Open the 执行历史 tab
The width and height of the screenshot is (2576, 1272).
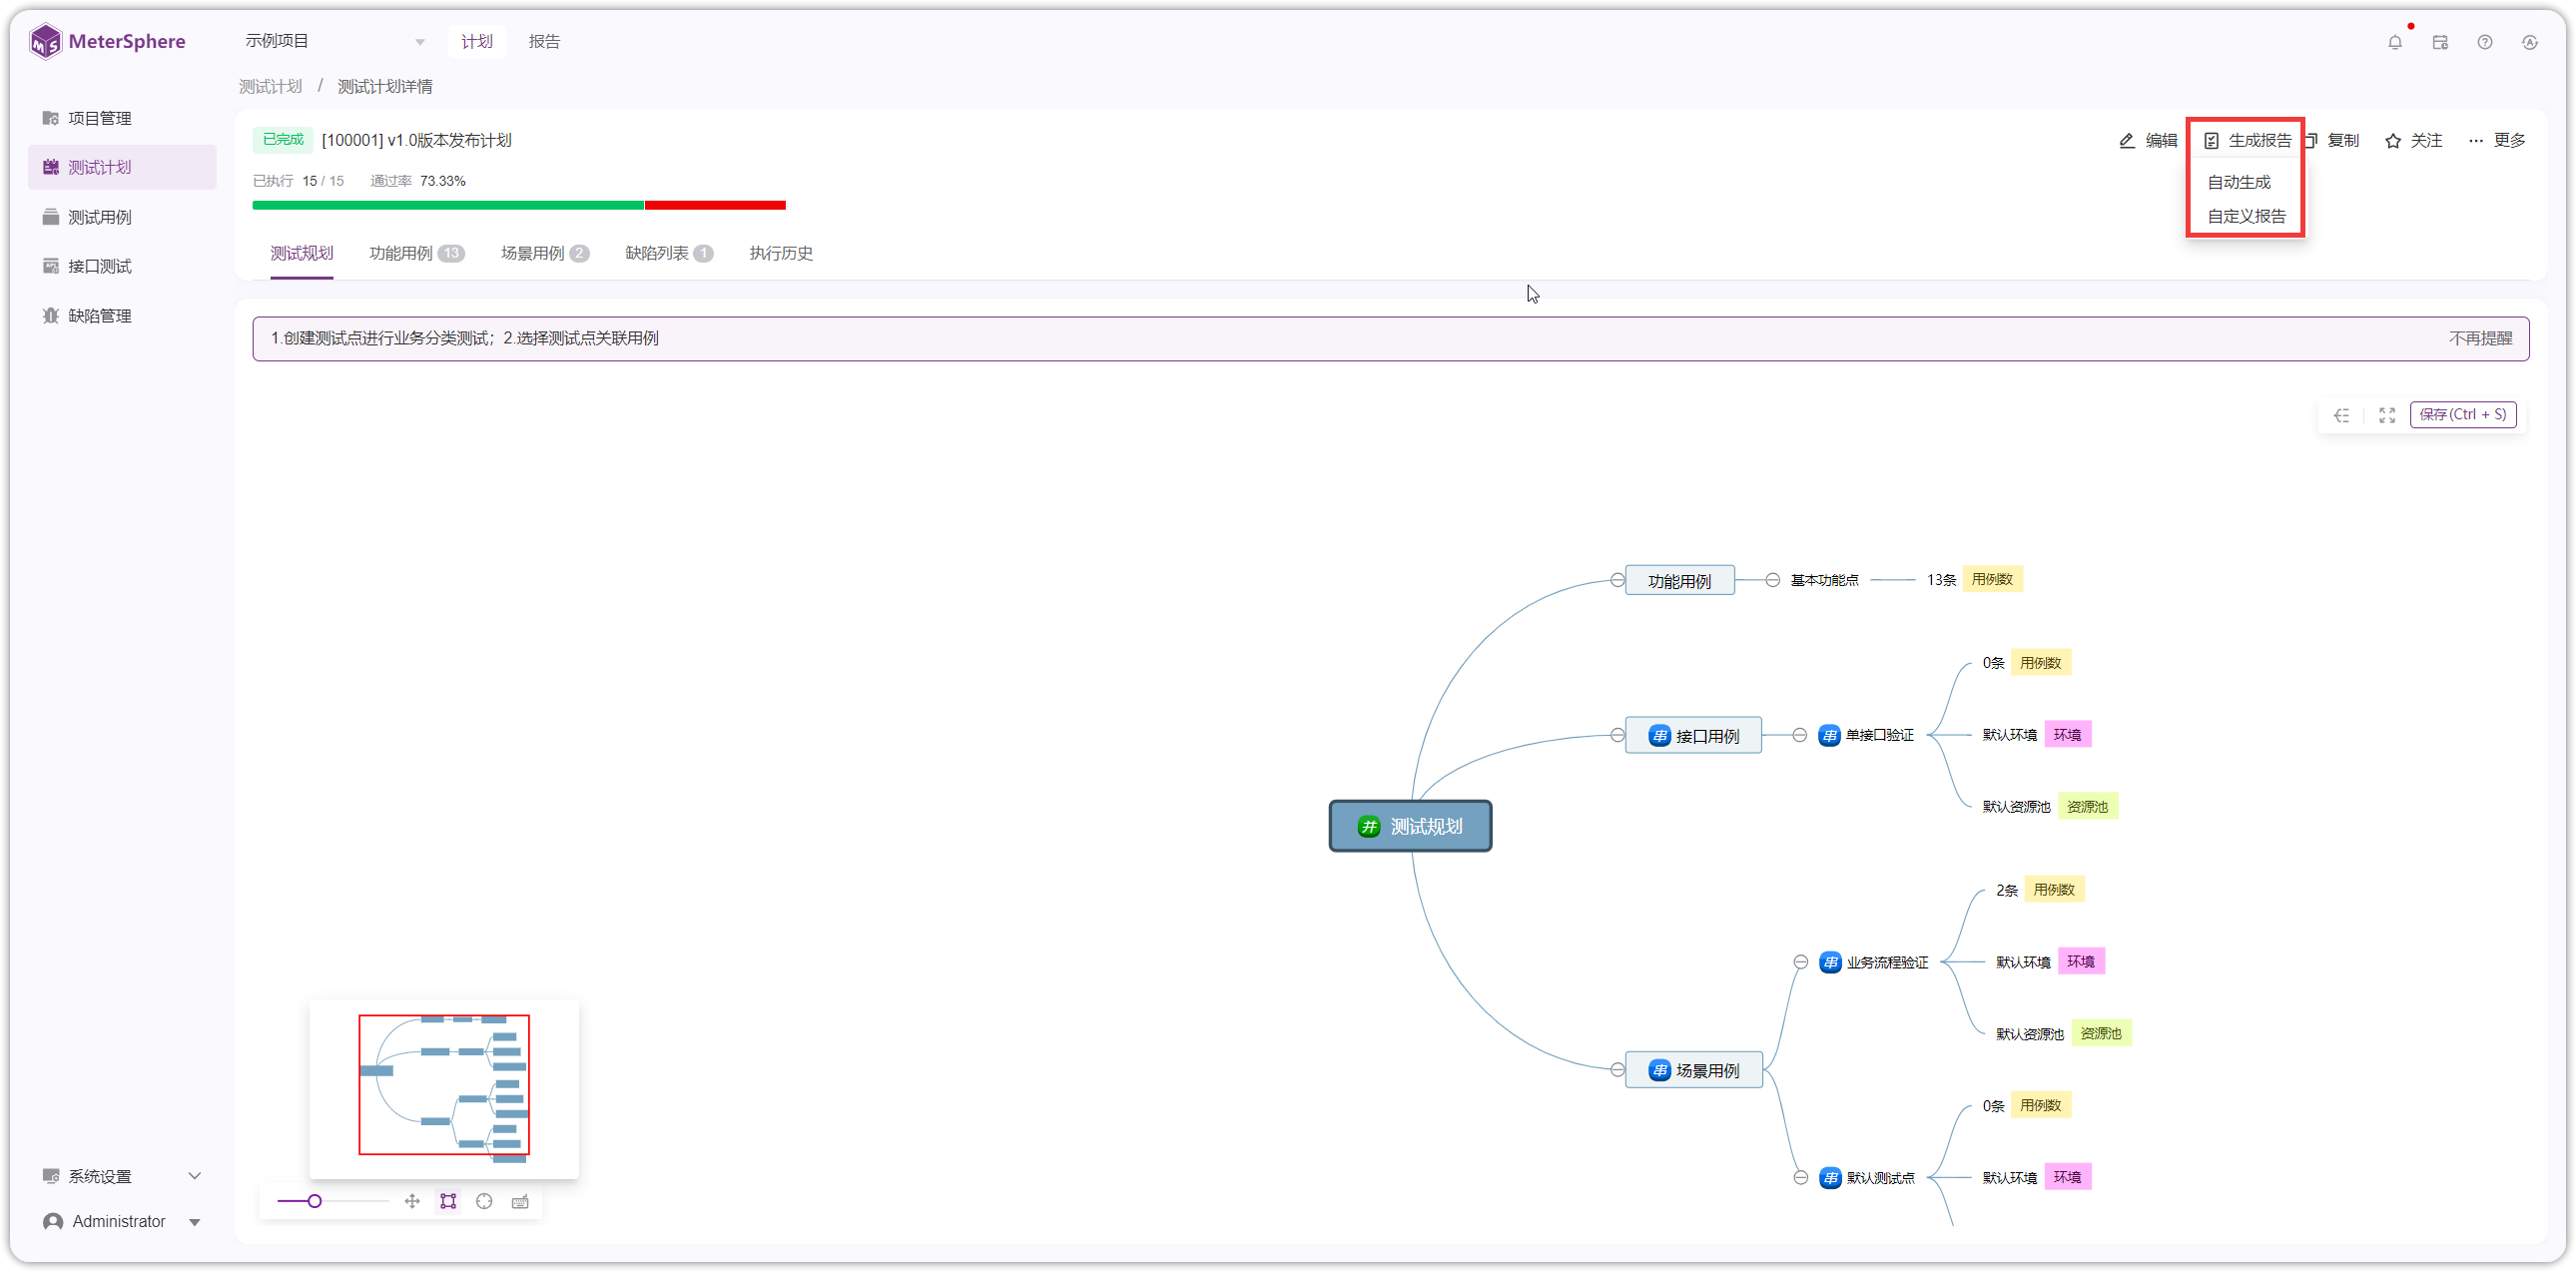coord(781,254)
